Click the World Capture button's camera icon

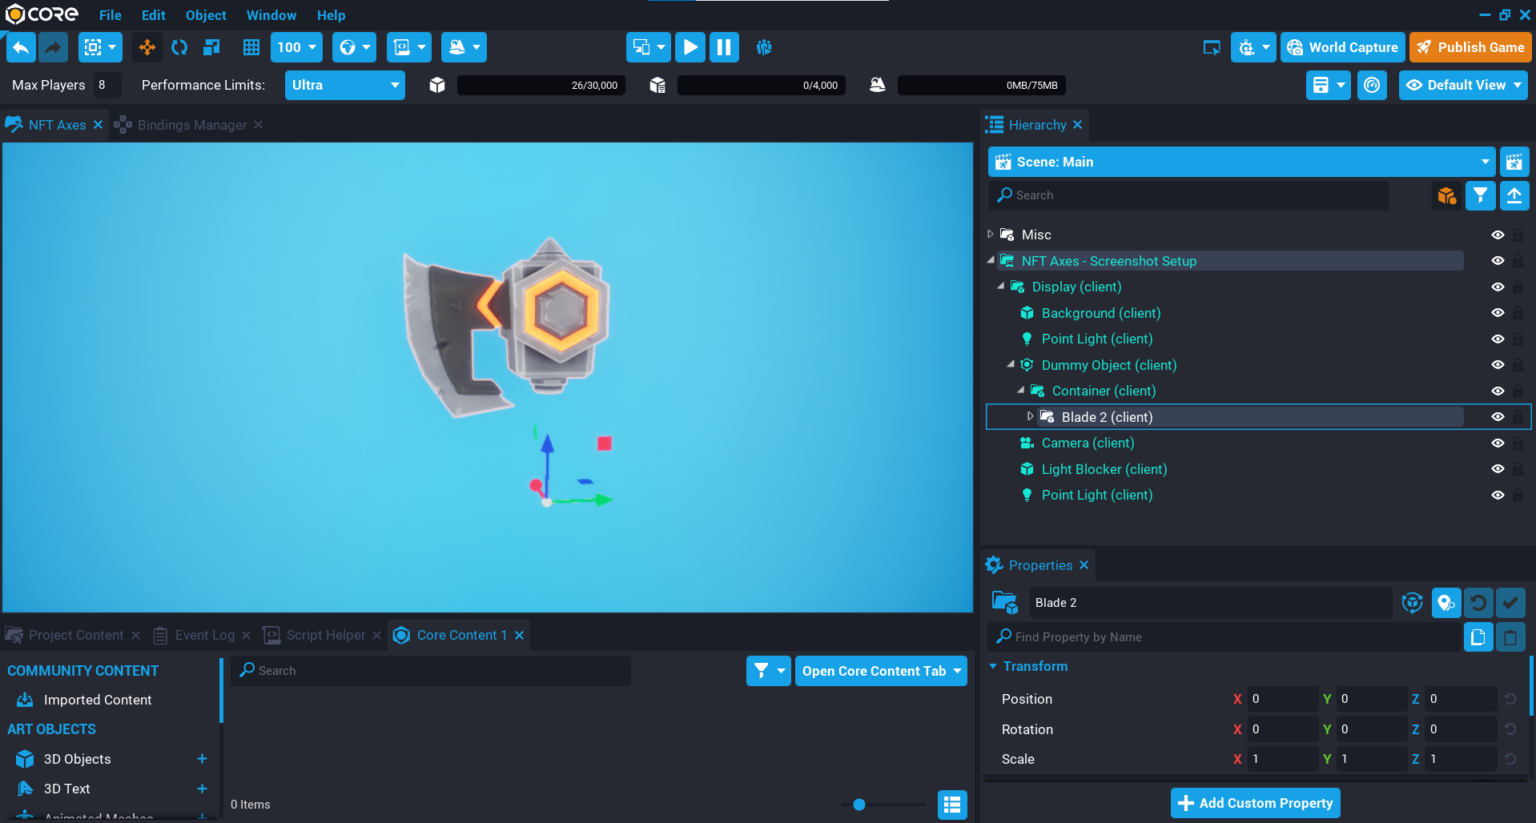point(1294,46)
